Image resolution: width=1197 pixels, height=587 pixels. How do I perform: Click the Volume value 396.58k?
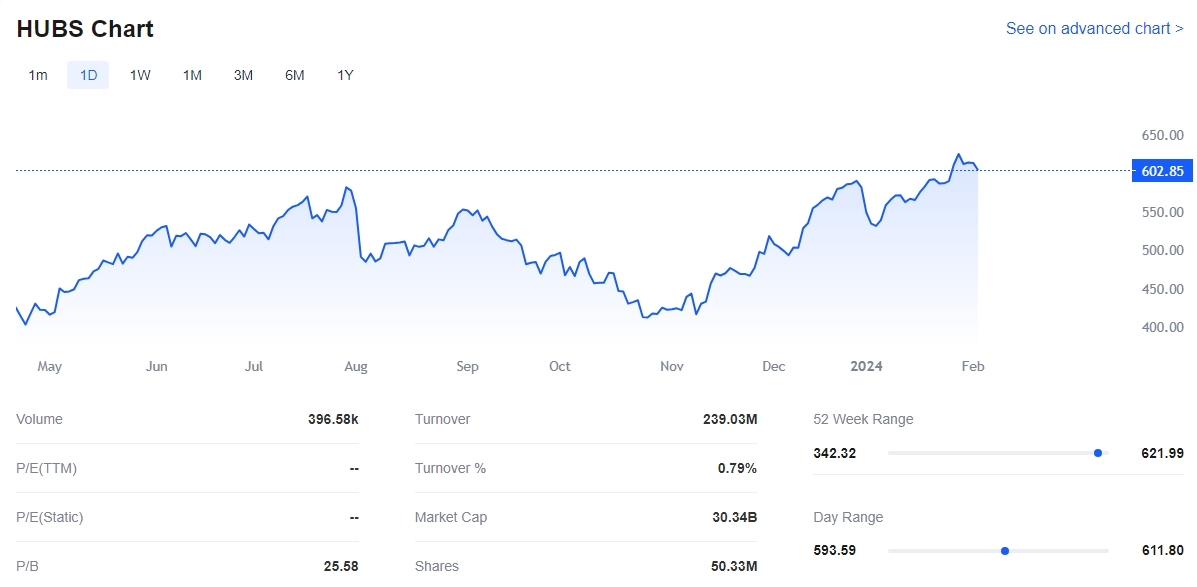tap(333, 420)
